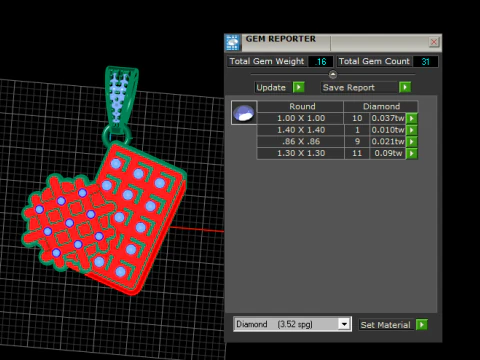Image resolution: width=480 pixels, height=360 pixels.
Task: Click the green arrow for .86 X .86 row
Action: click(412, 142)
